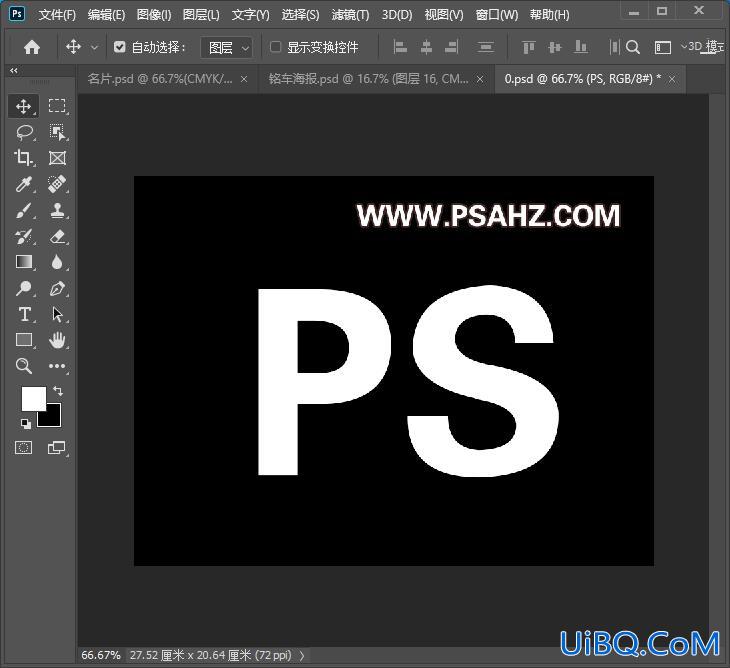The width and height of the screenshot is (730, 668).
Task: Collapse the toolbox with double-arrow
Action: tap(14, 71)
